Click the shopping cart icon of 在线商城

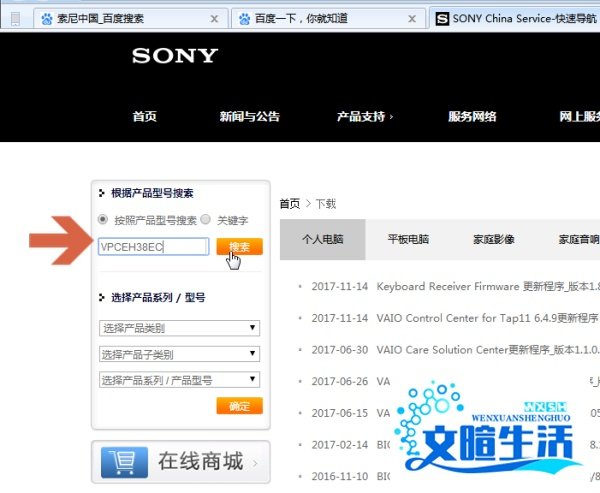click(124, 462)
